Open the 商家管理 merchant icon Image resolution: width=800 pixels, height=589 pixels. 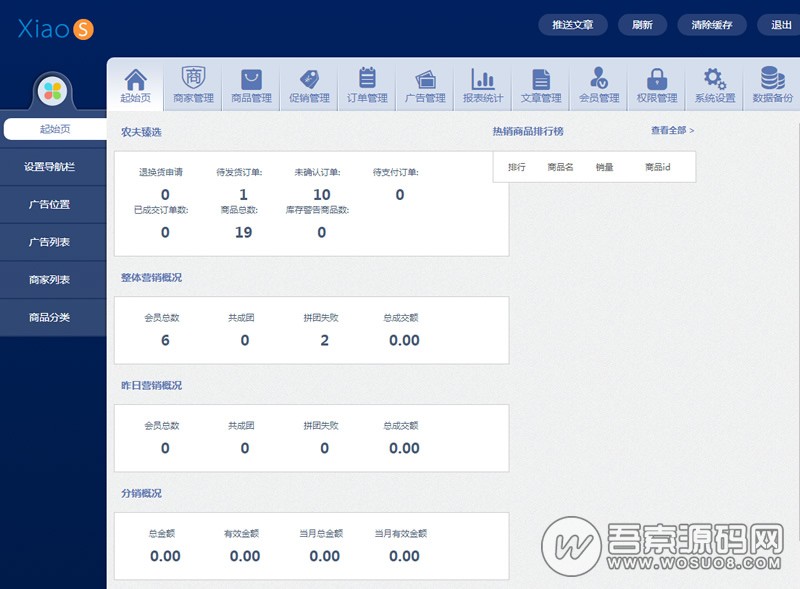[193, 78]
